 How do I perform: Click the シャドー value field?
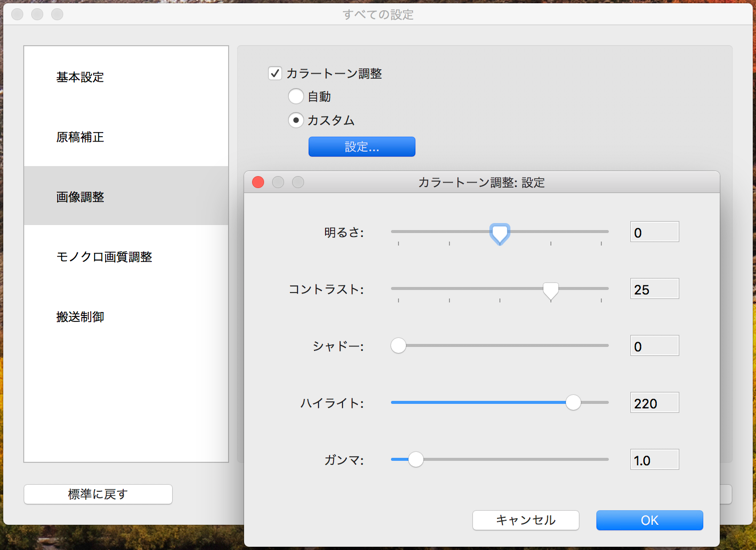coord(654,346)
